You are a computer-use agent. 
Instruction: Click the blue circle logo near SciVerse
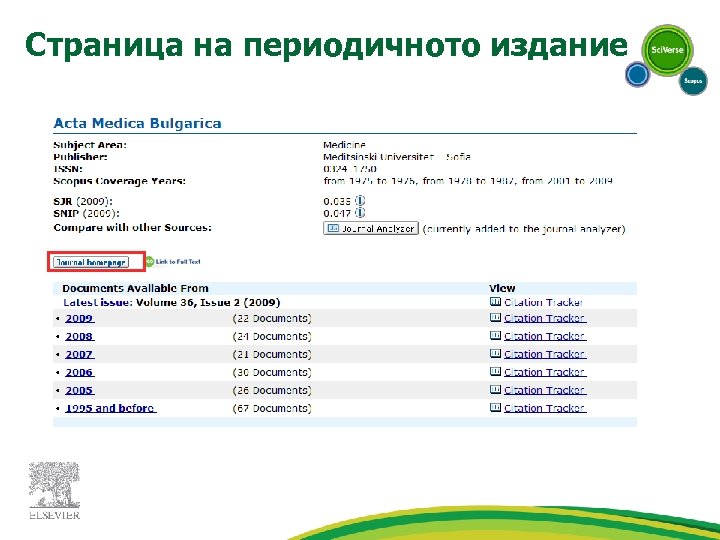click(637, 74)
